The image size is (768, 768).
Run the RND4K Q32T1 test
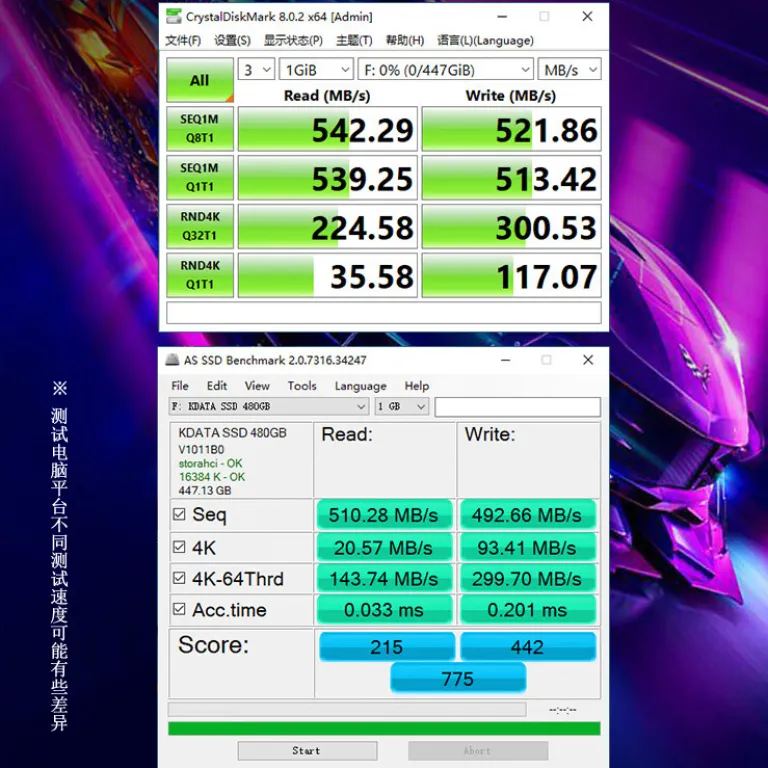pyautogui.click(x=200, y=226)
